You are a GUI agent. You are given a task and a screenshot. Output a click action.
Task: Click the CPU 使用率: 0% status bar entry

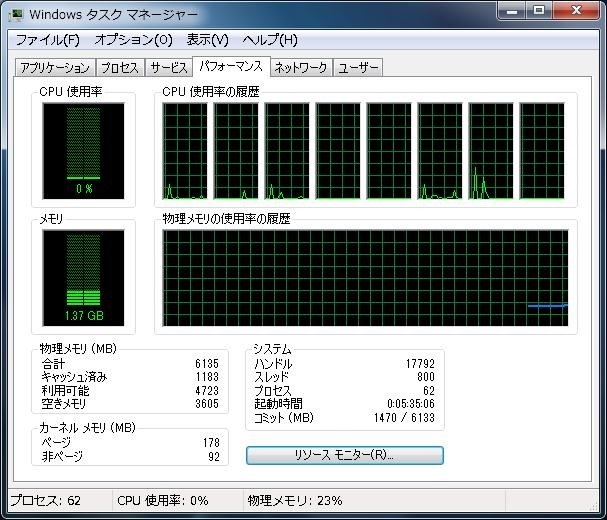point(163,501)
